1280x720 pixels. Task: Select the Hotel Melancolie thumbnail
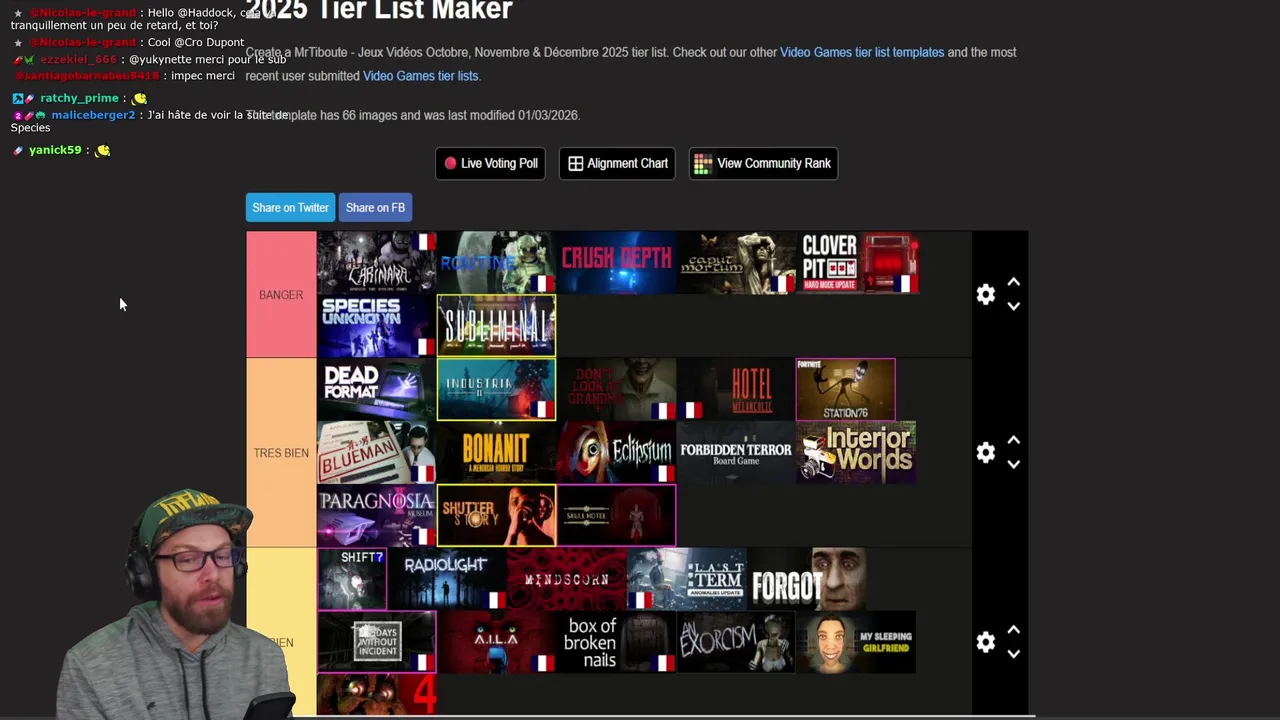736,389
